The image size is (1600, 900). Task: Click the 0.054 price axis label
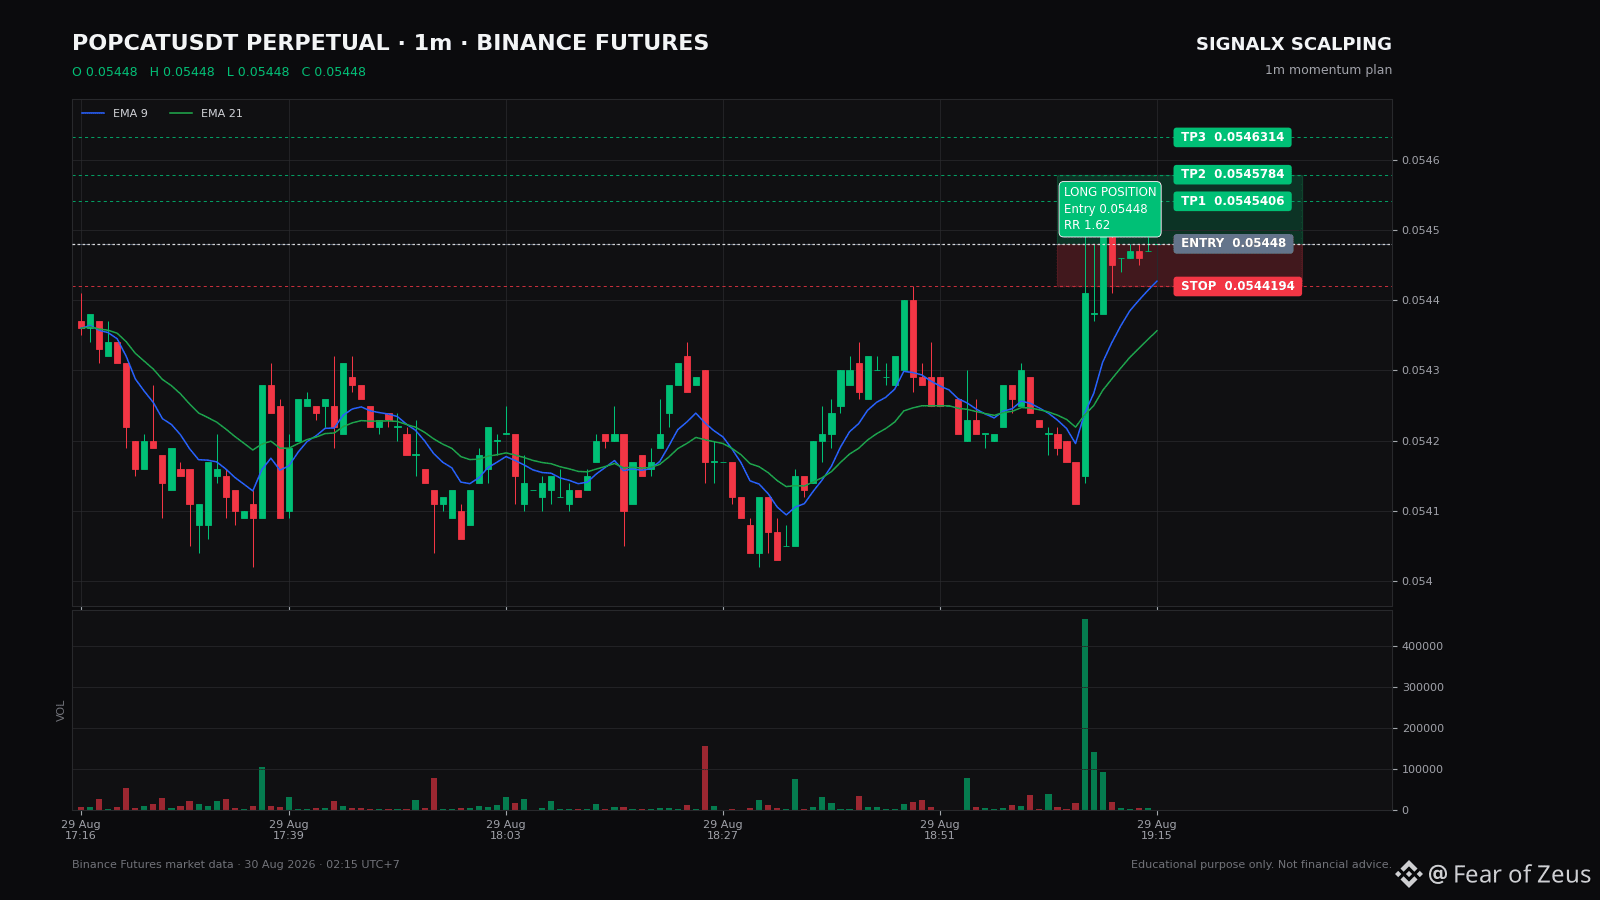[1418, 581]
